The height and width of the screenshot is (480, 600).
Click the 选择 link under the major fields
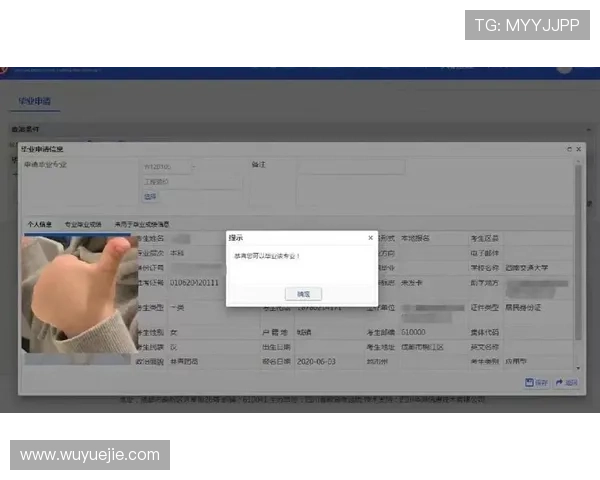151,197
